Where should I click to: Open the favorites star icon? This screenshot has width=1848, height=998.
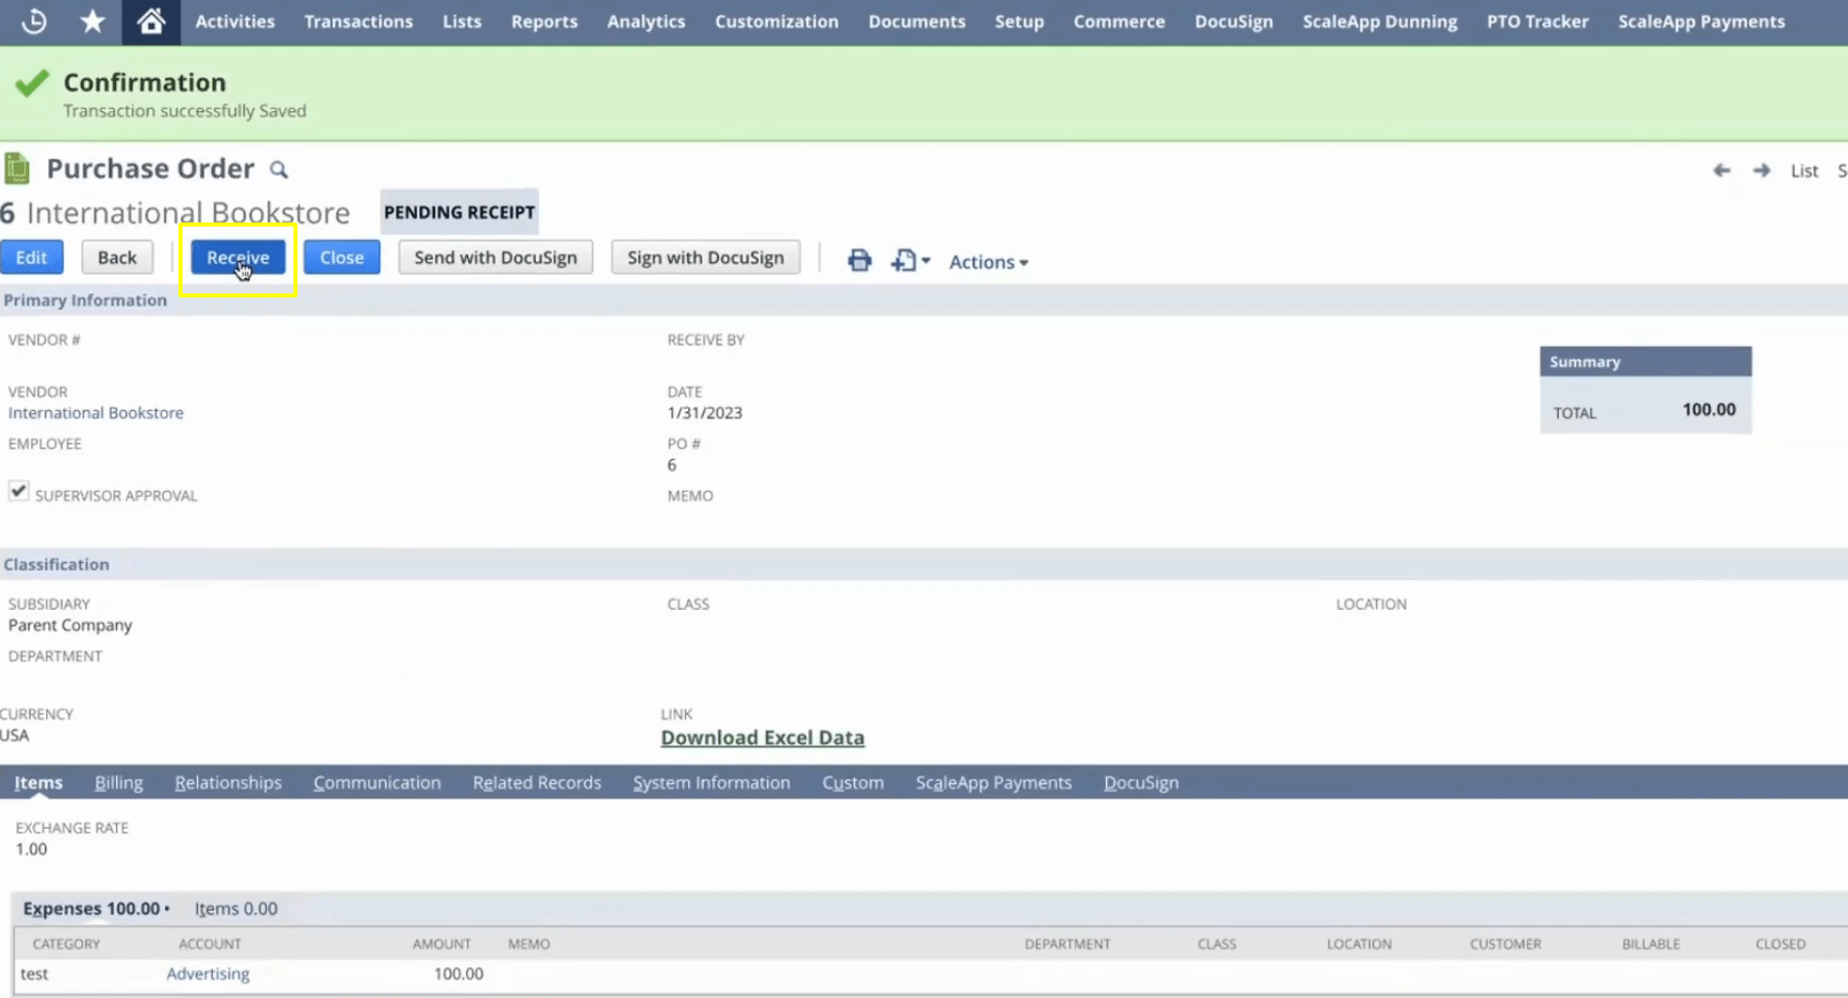tap(92, 21)
